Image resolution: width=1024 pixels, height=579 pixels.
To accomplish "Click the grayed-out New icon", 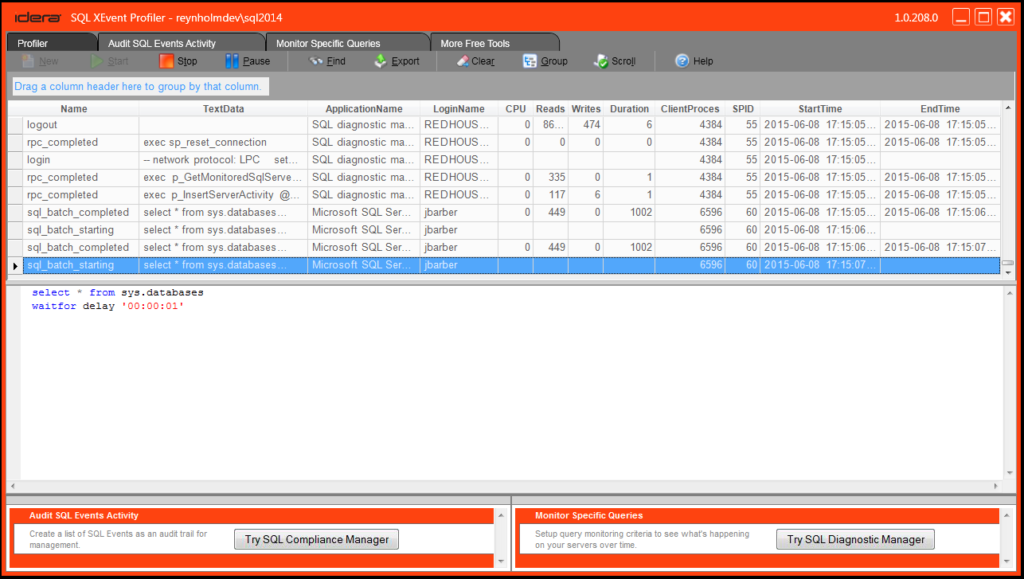I will (27, 61).
